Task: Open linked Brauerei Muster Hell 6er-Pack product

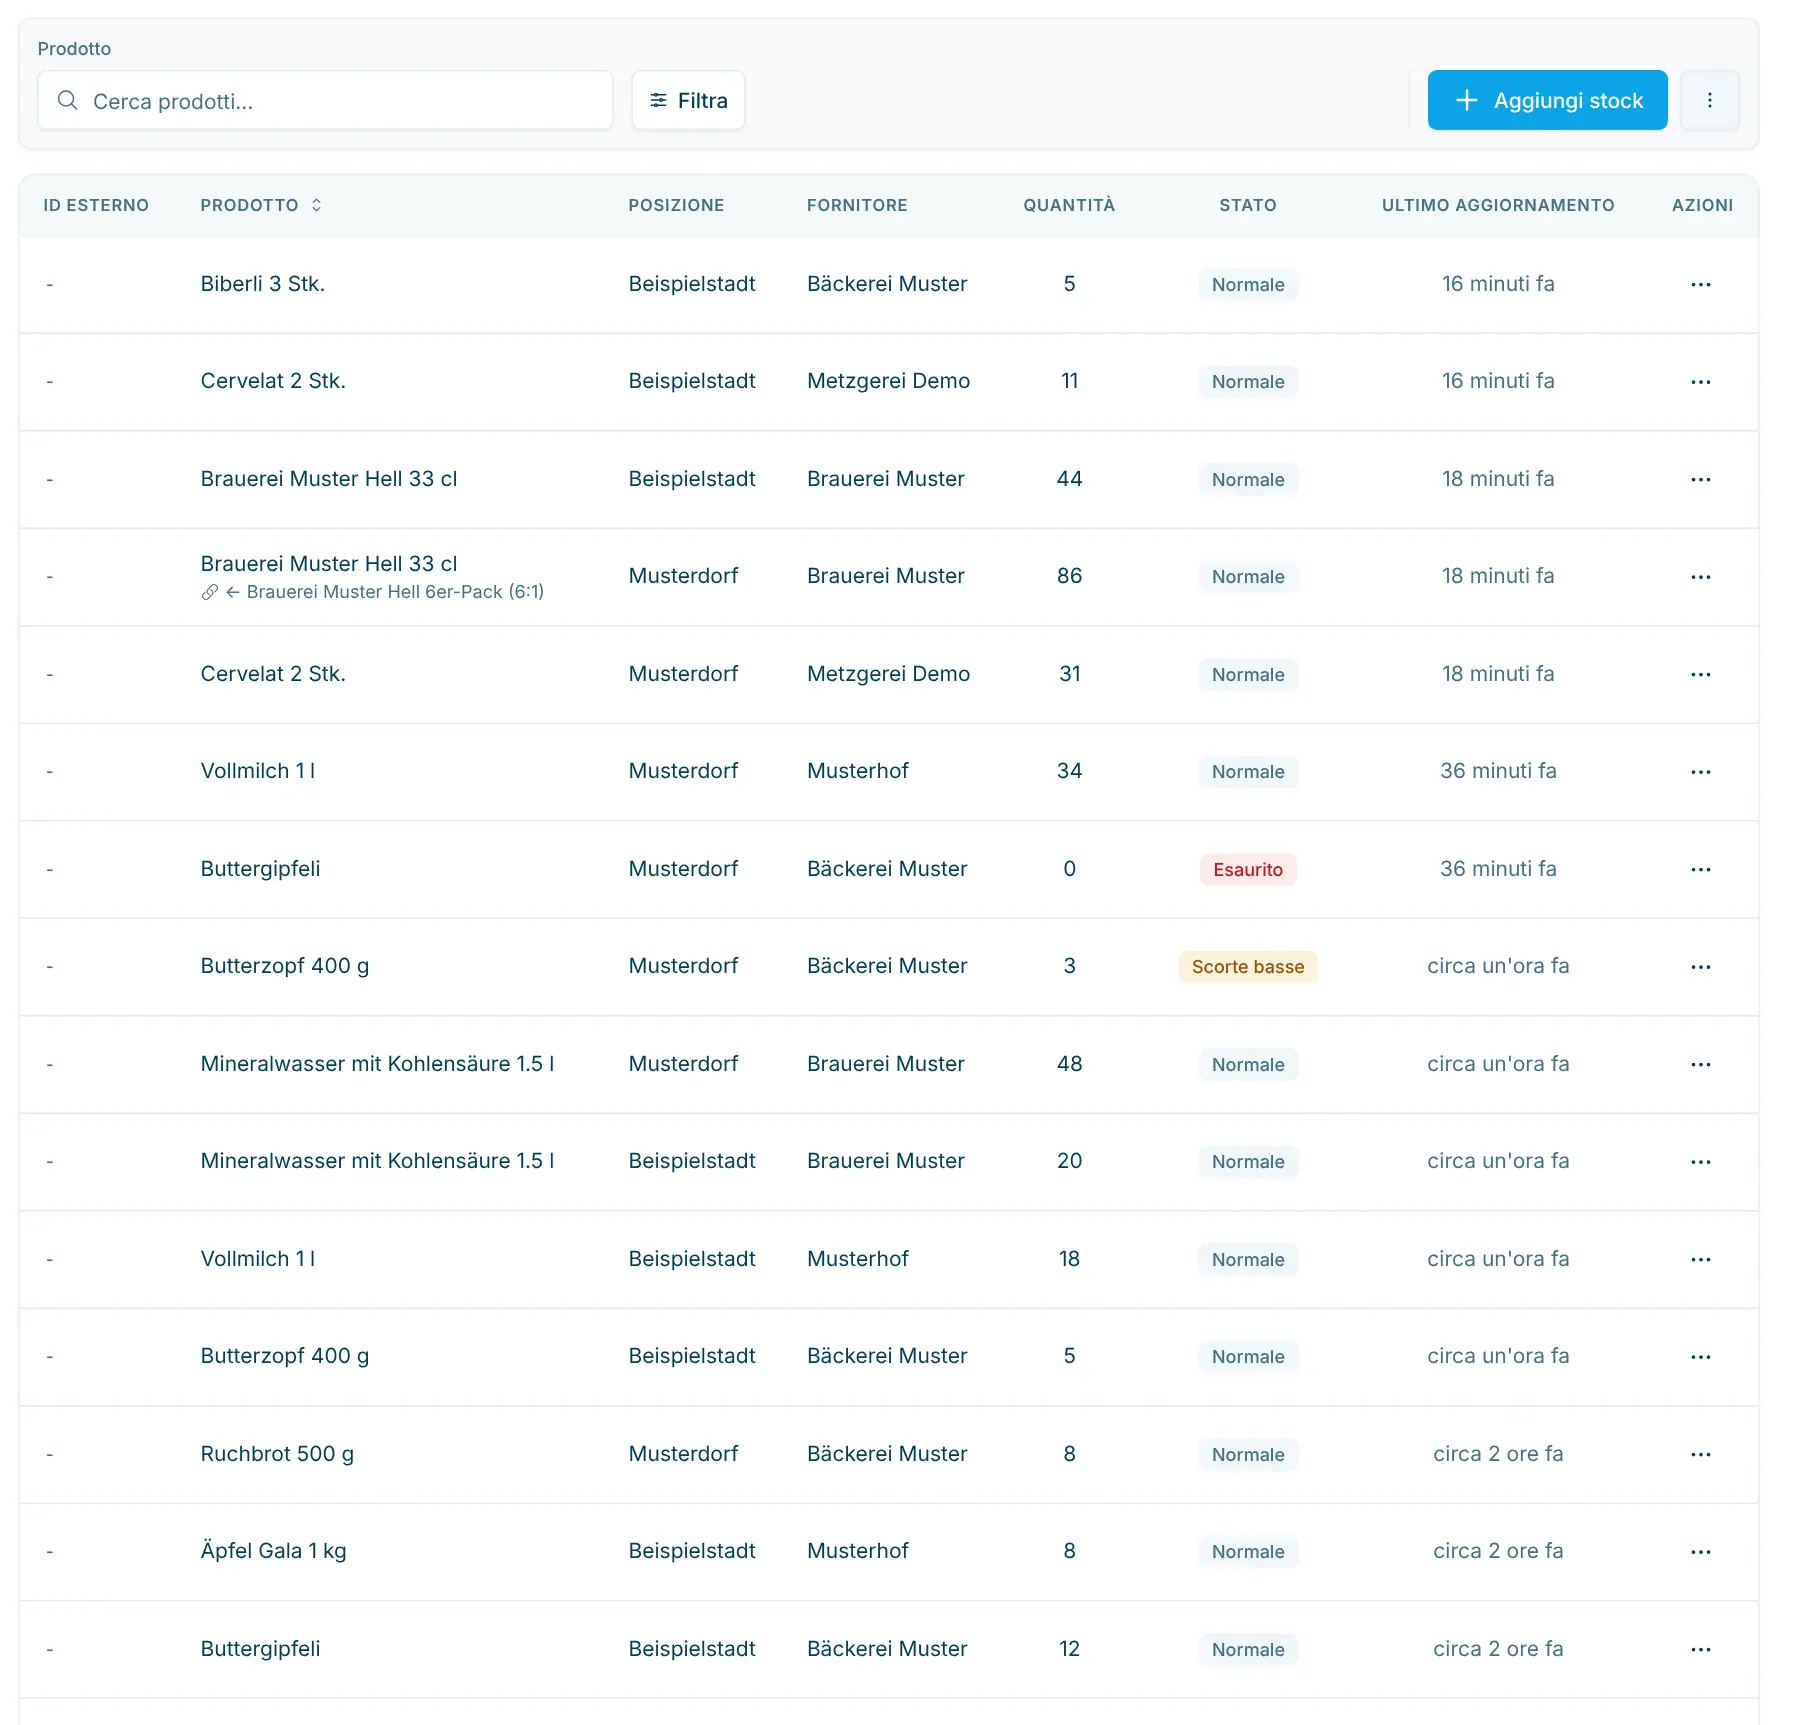Action: (x=395, y=592)
